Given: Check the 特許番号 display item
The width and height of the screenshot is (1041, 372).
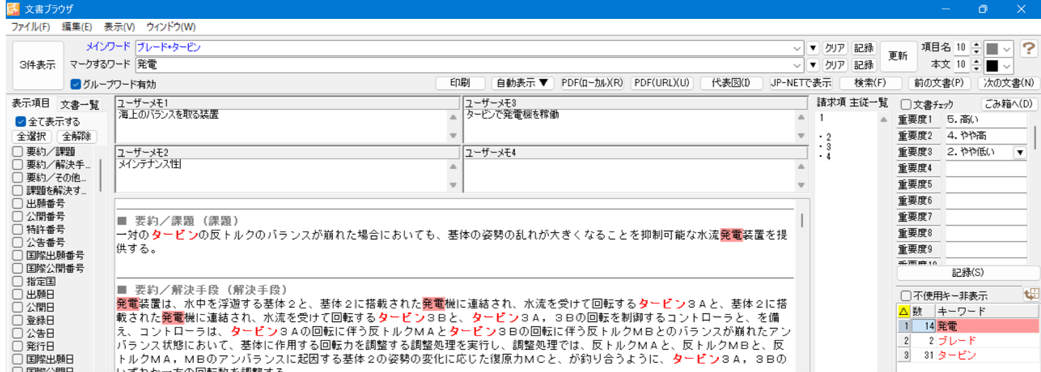Looking at the screenshot, I should coord(17,229).
